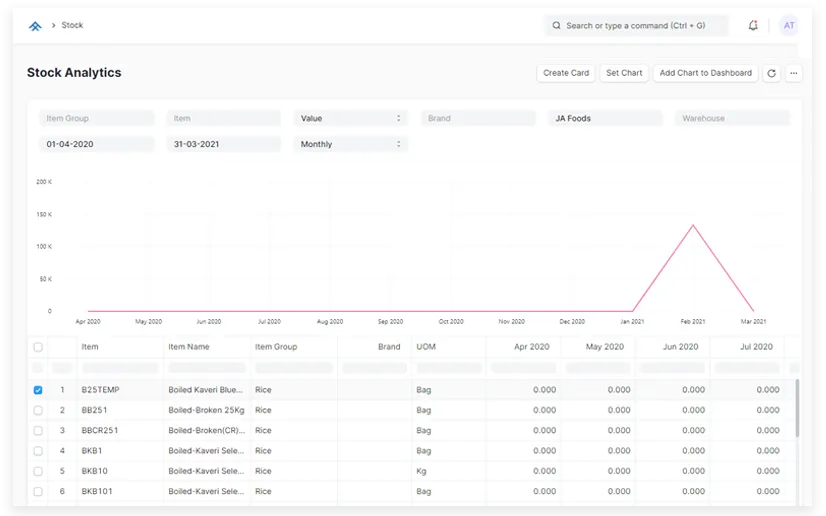This screenshot has height=516, width=826.
Task: Open the Value type dropdown
Action: [351, 118]
